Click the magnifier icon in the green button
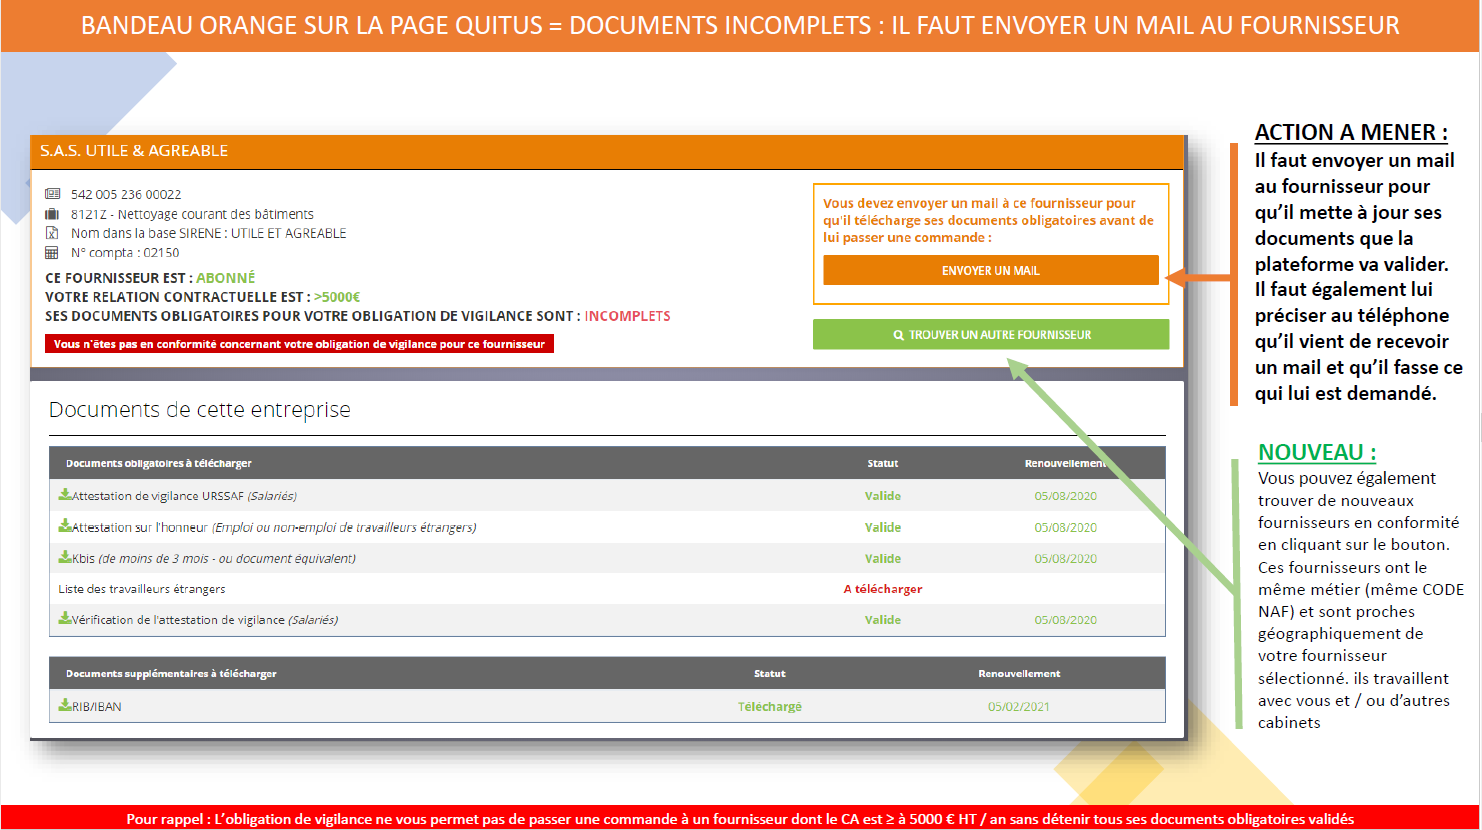 click(898, 335)
